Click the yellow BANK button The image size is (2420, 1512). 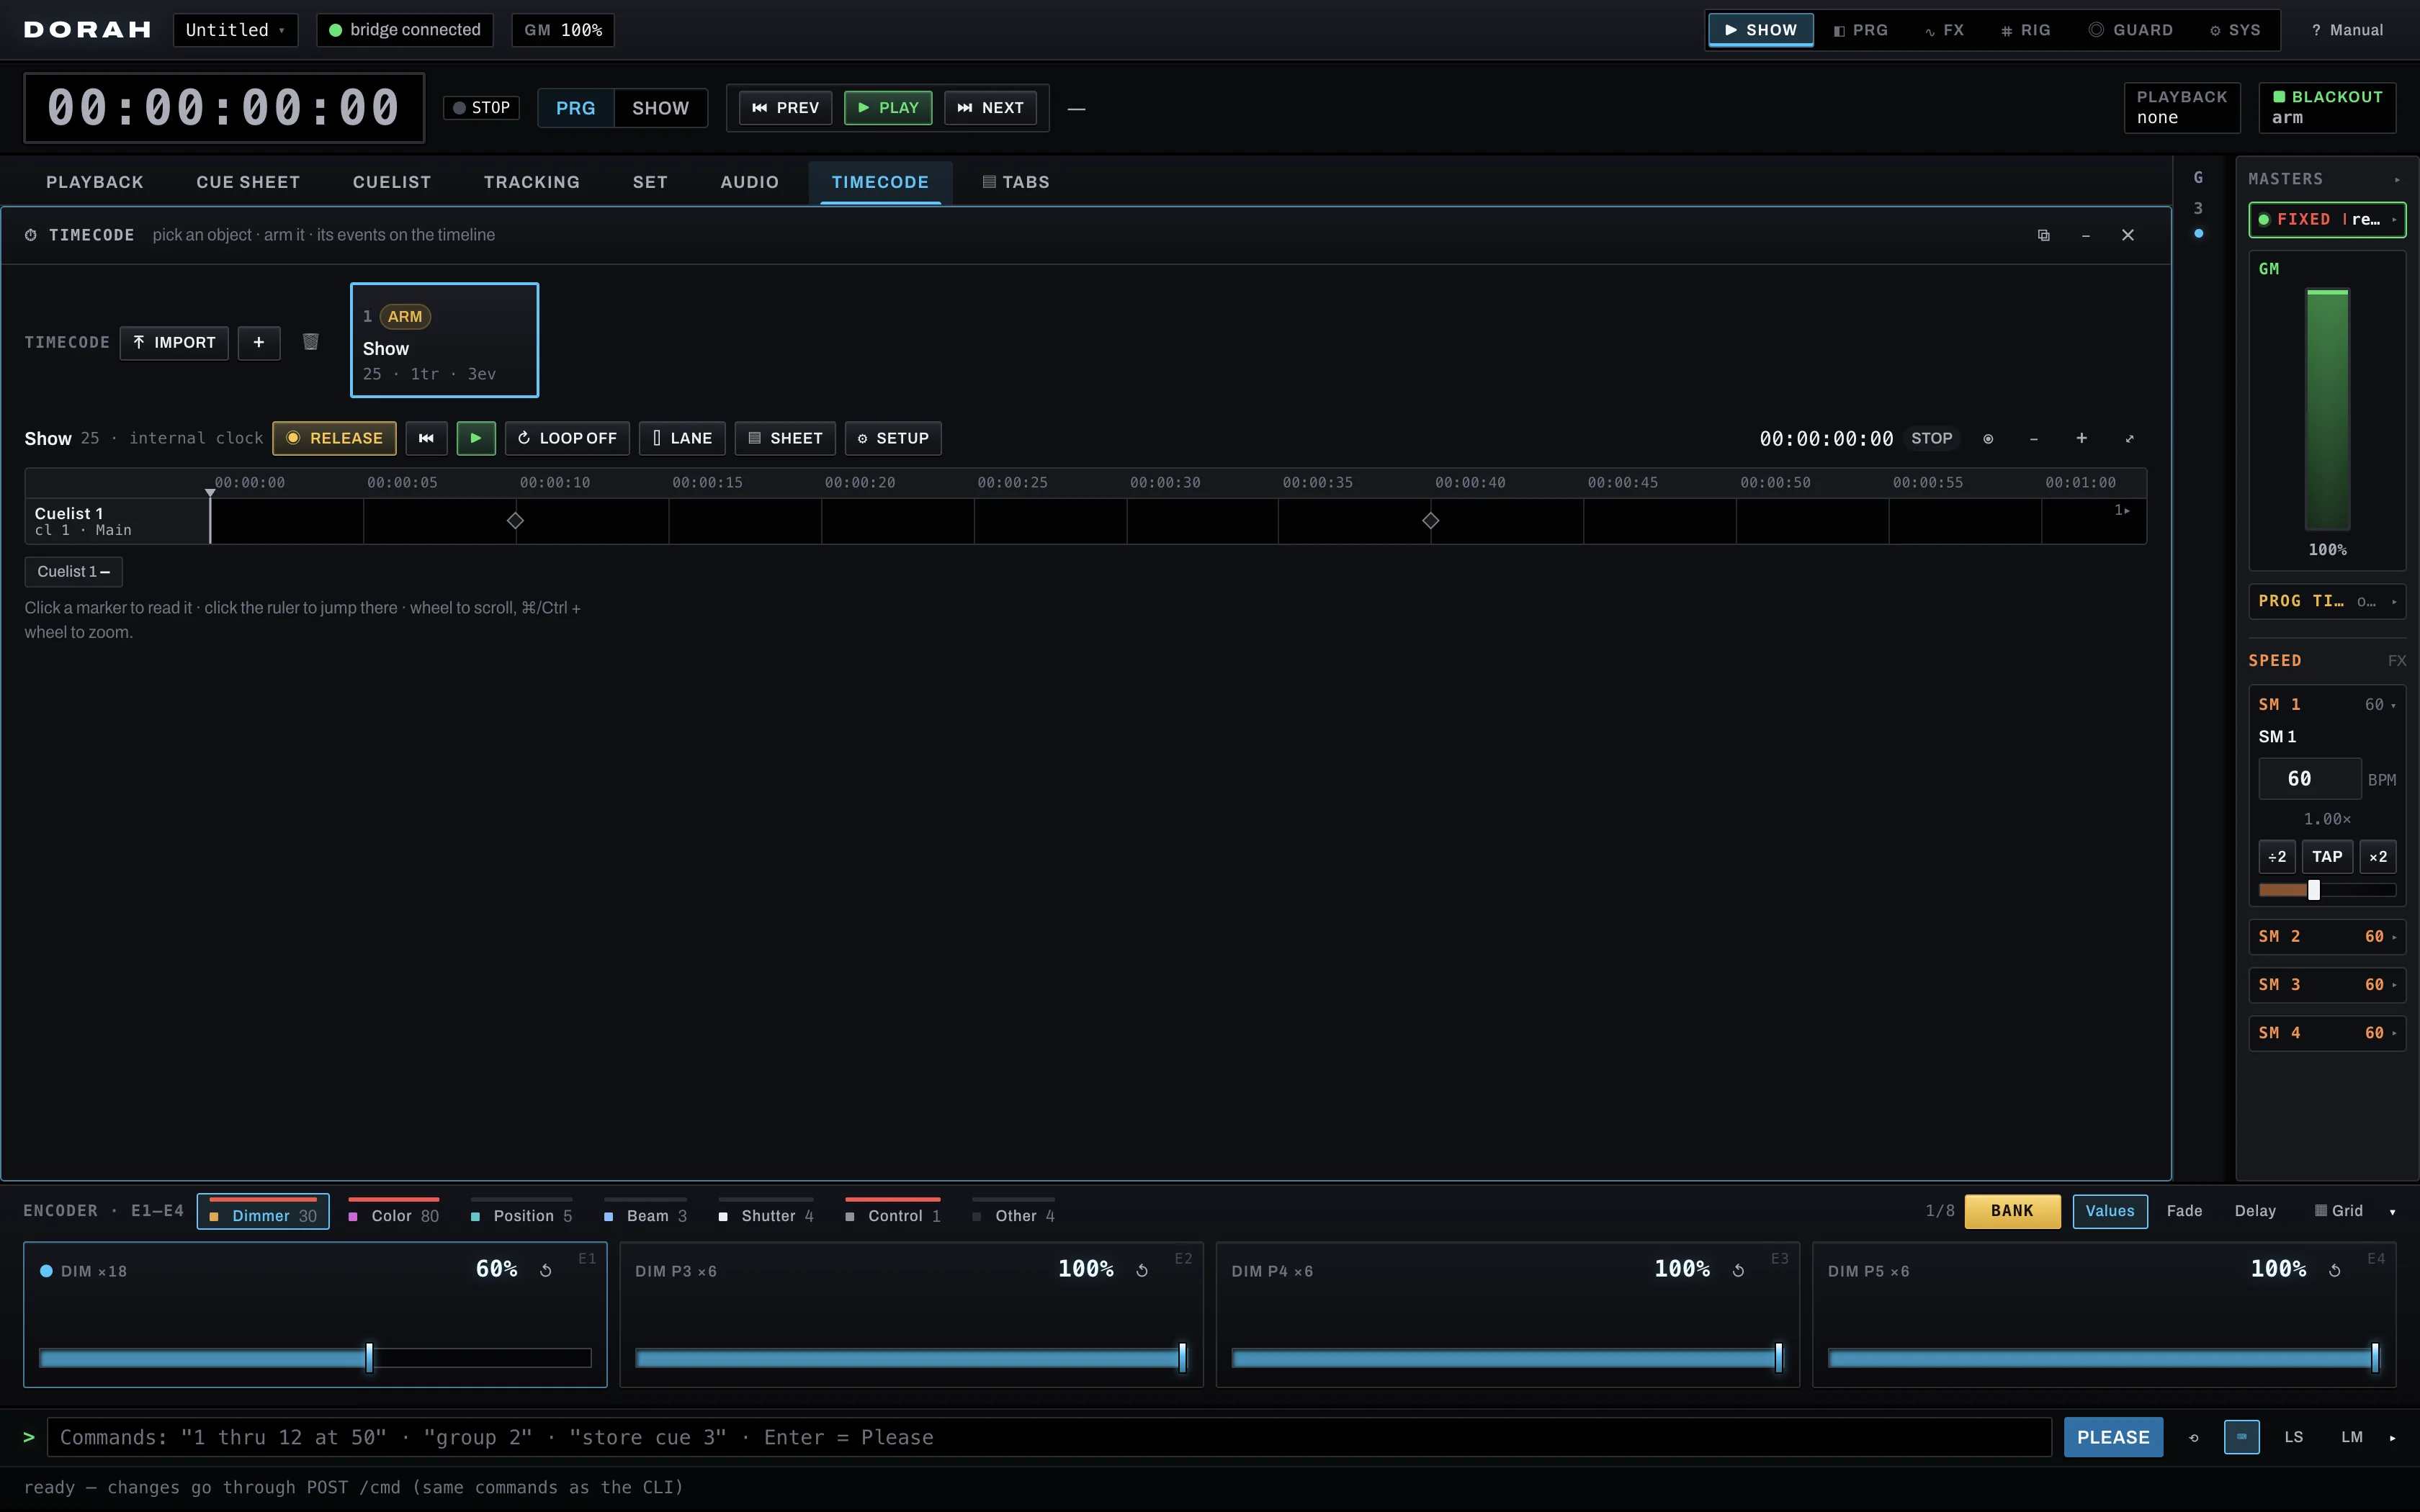(x=2012, y=1211)
